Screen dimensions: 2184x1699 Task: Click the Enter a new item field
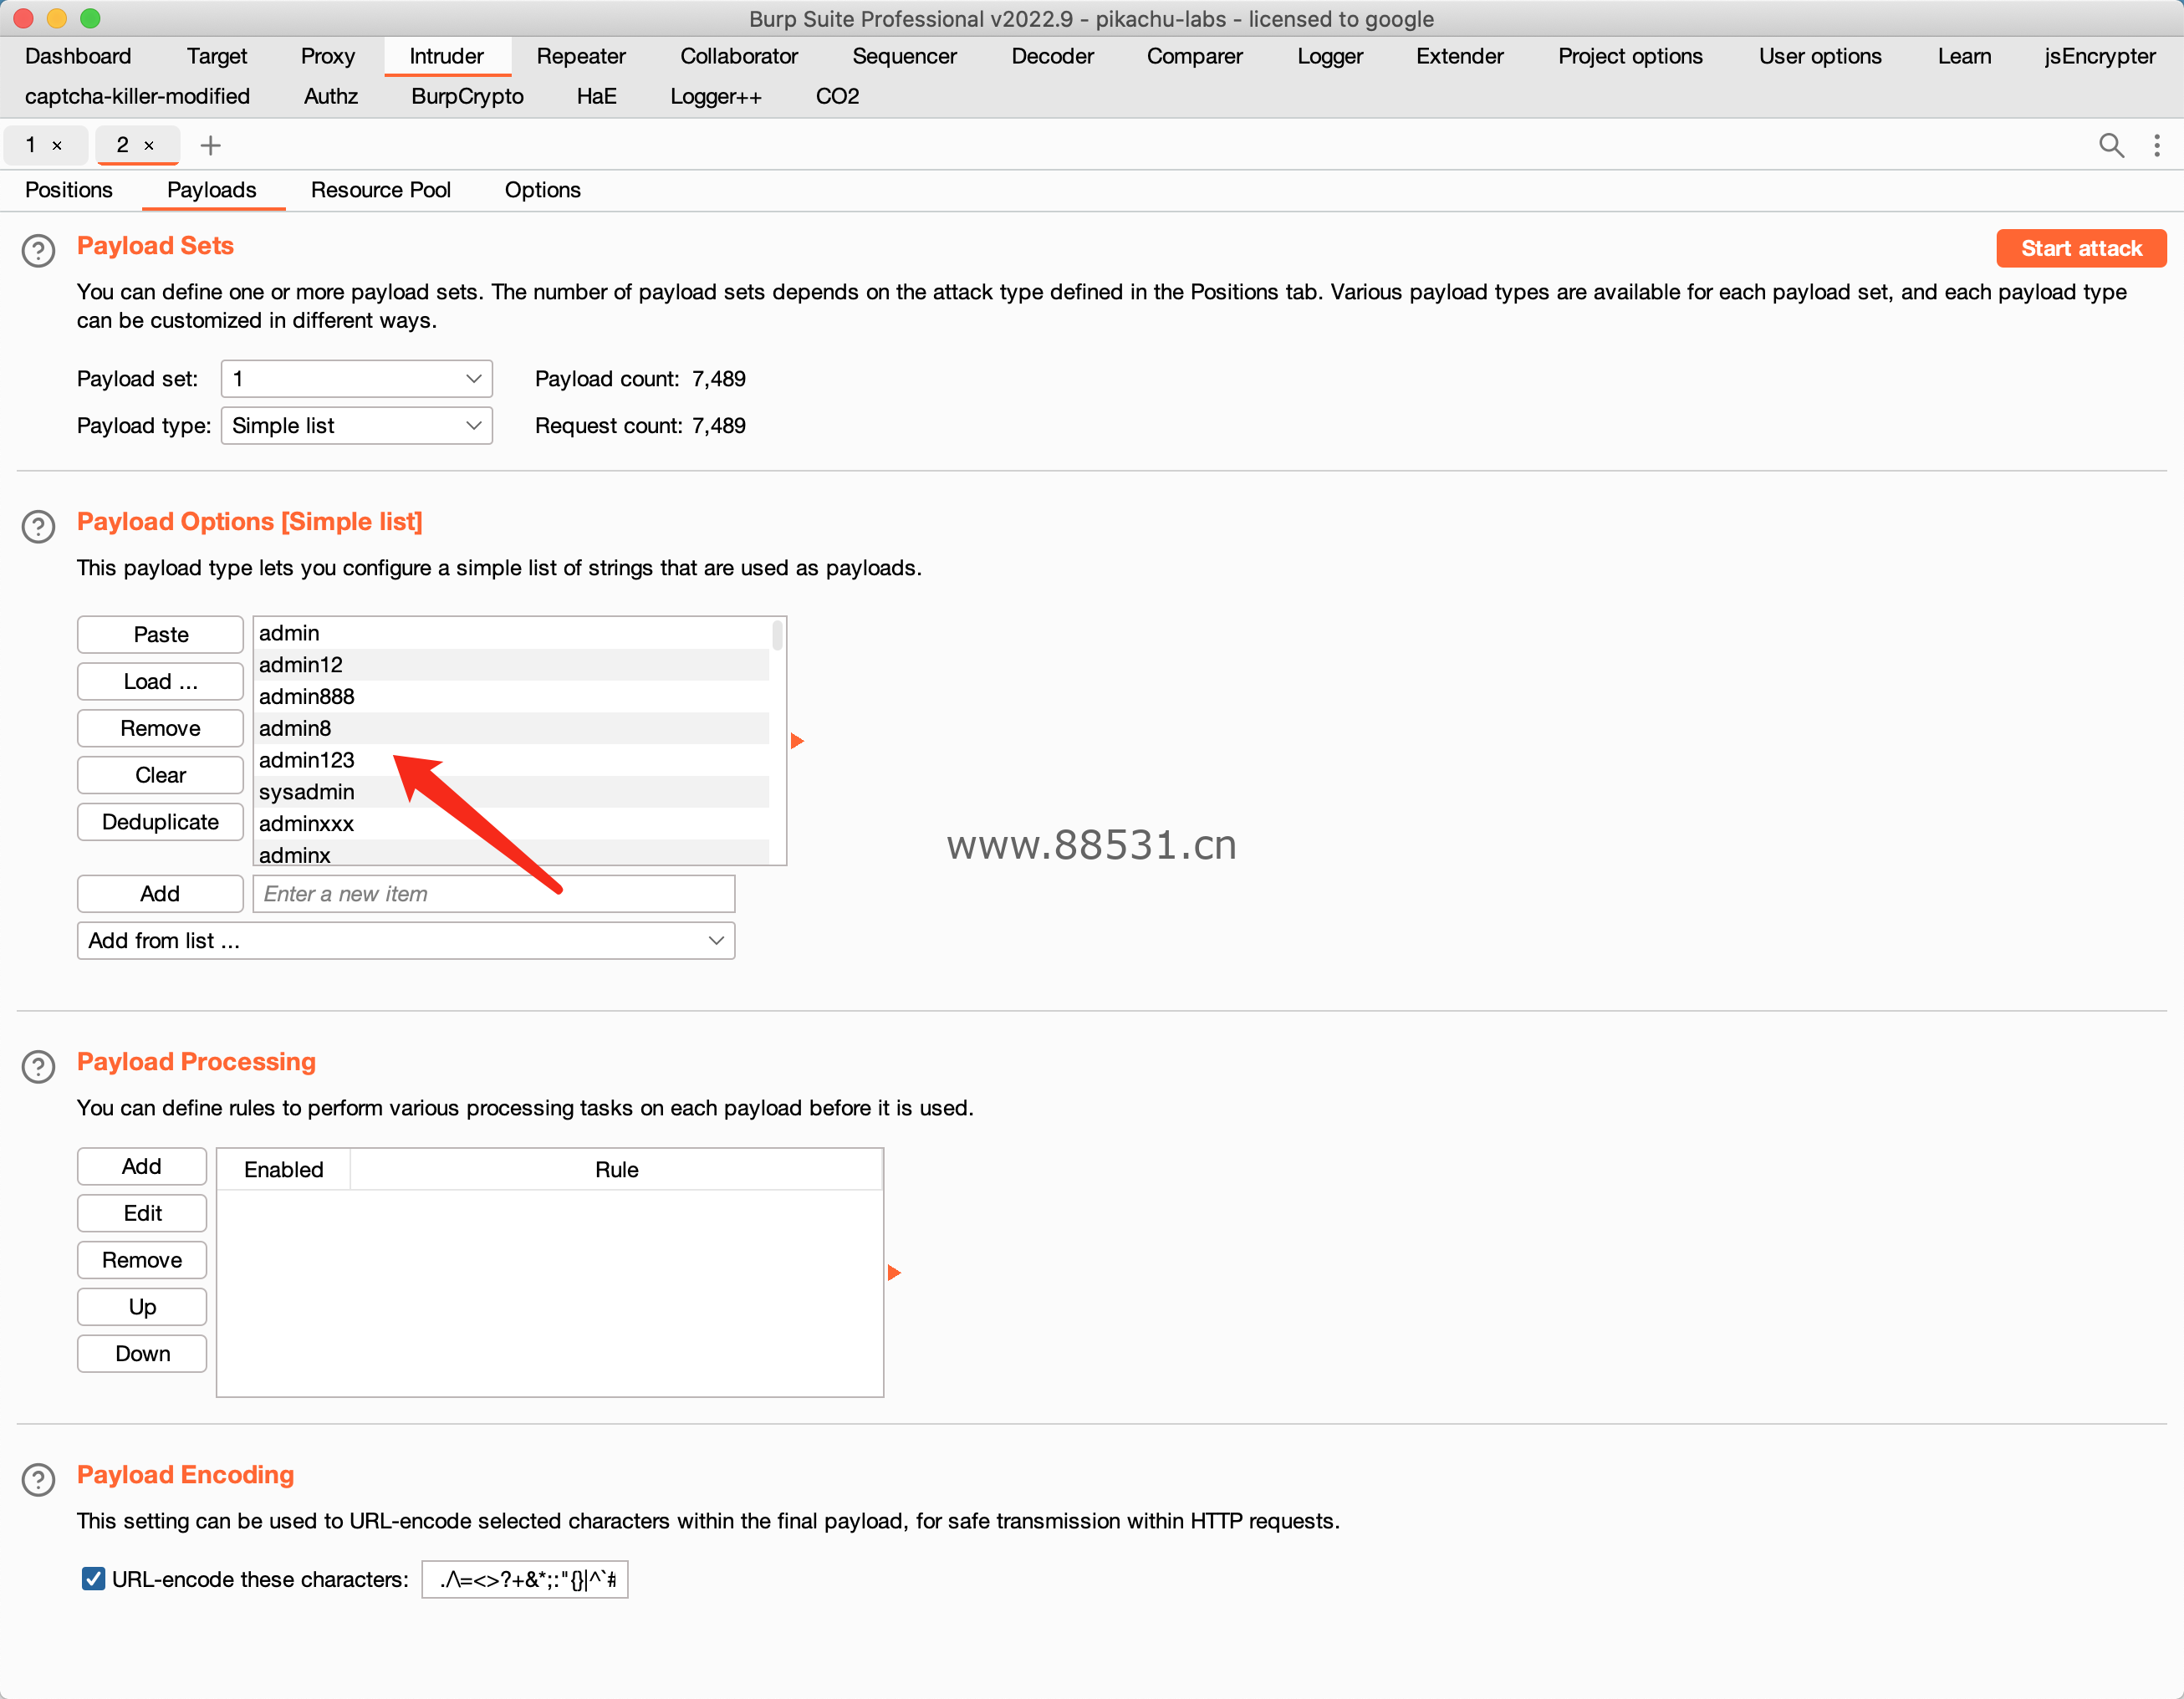[x=494, y=894]
